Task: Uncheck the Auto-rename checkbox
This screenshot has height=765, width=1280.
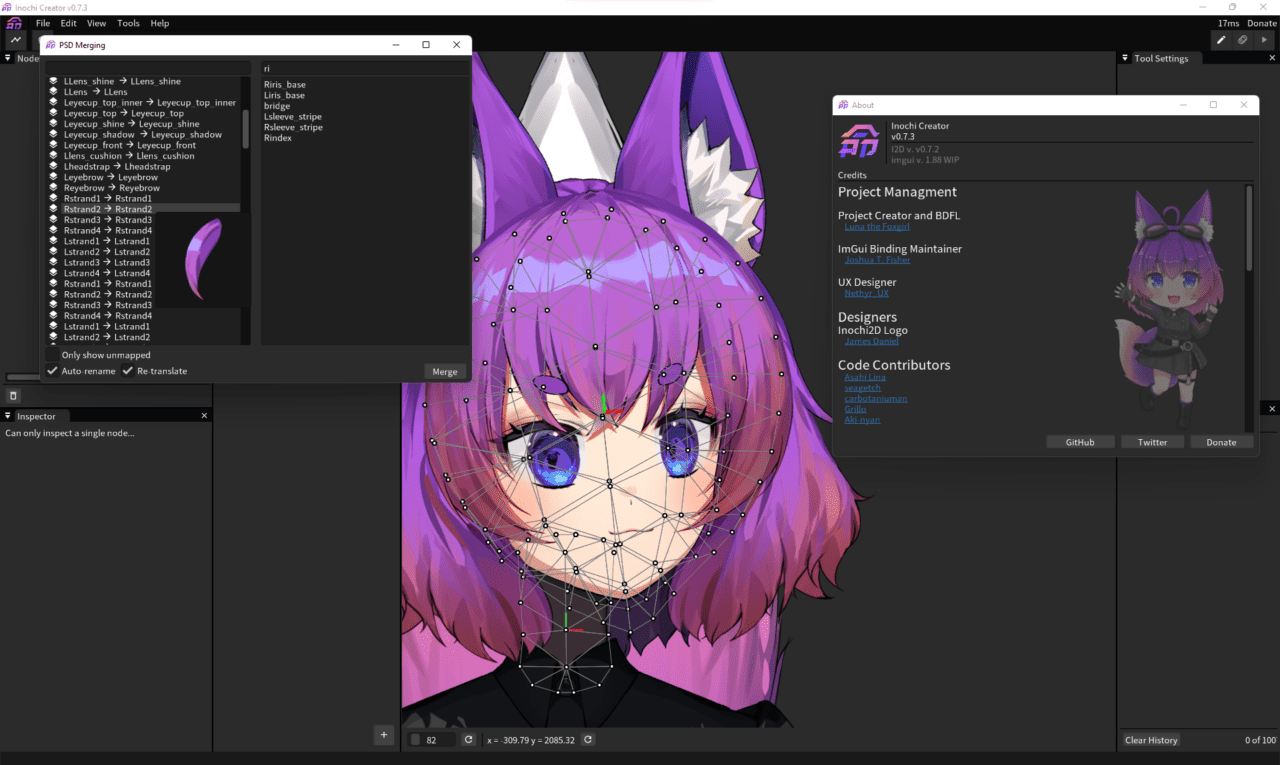Action: pyautogui.click(x=52, y=371)
